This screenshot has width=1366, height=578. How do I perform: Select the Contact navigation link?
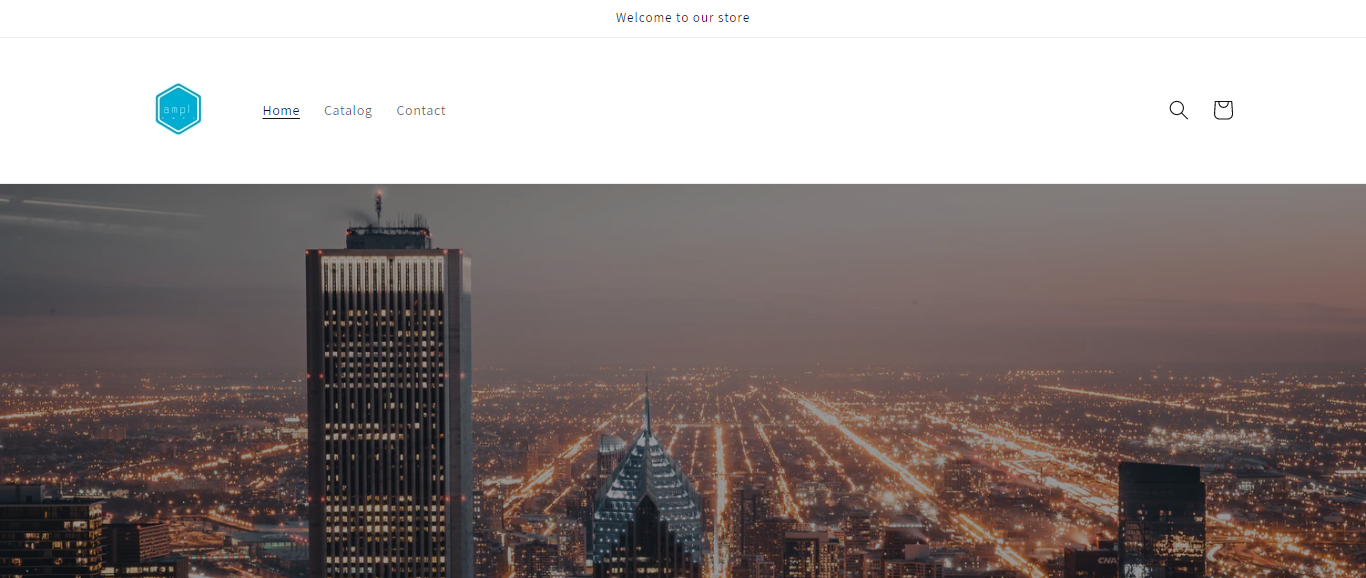pos(421,110)
